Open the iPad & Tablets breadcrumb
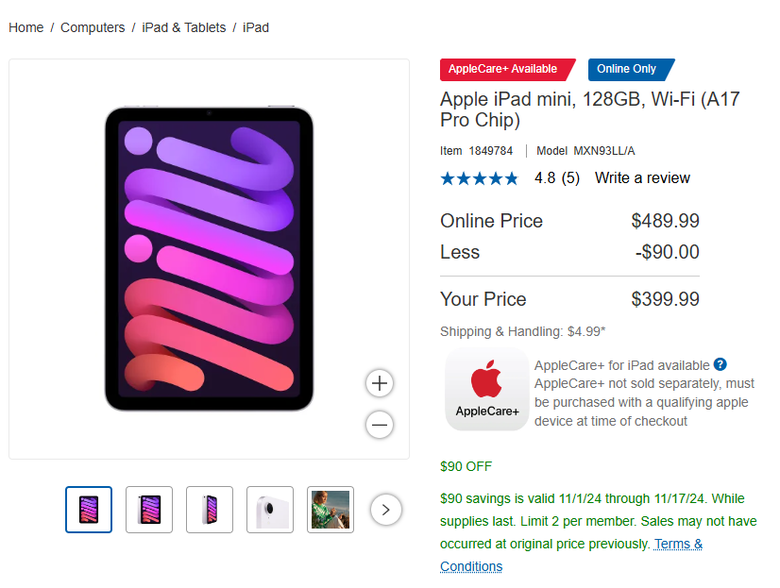 (184, 27)
